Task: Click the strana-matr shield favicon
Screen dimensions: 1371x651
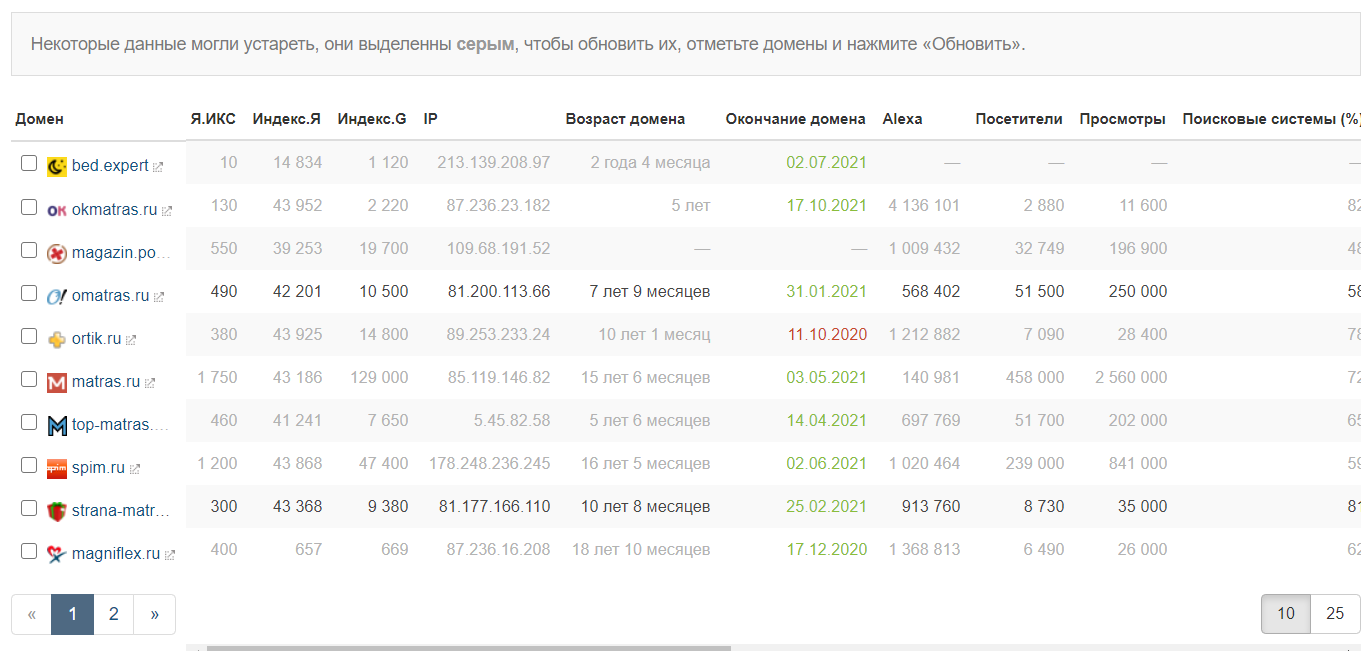Action: pyautogui.click(x=57, y=511)
